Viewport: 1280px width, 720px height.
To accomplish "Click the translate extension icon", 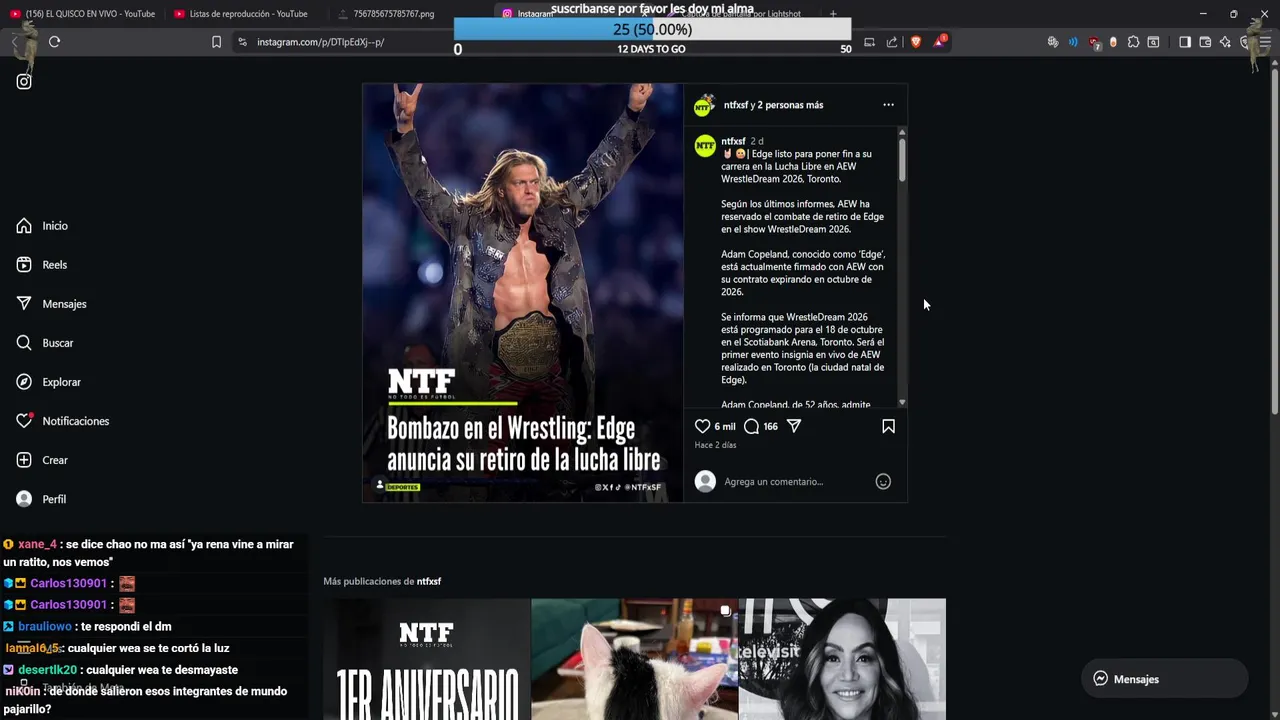I will tap(1053, 42).
